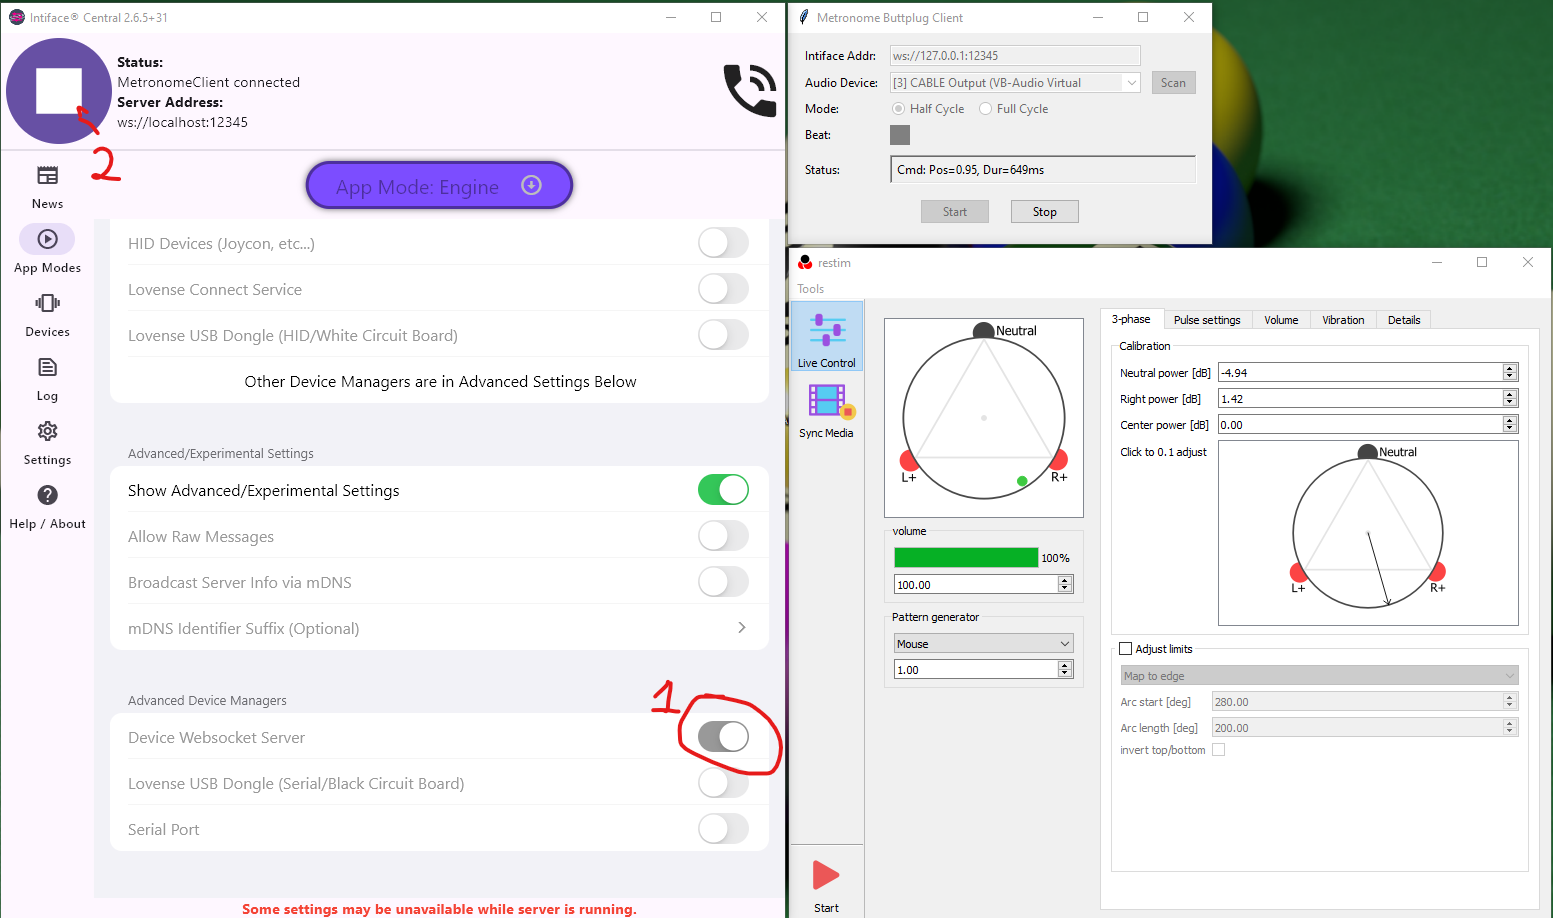Viewport: 1553px width, 918px height.
Task: Open Audio Device dropdown in Metronome
Action: pyautogui.click(x=1015, y=83)
